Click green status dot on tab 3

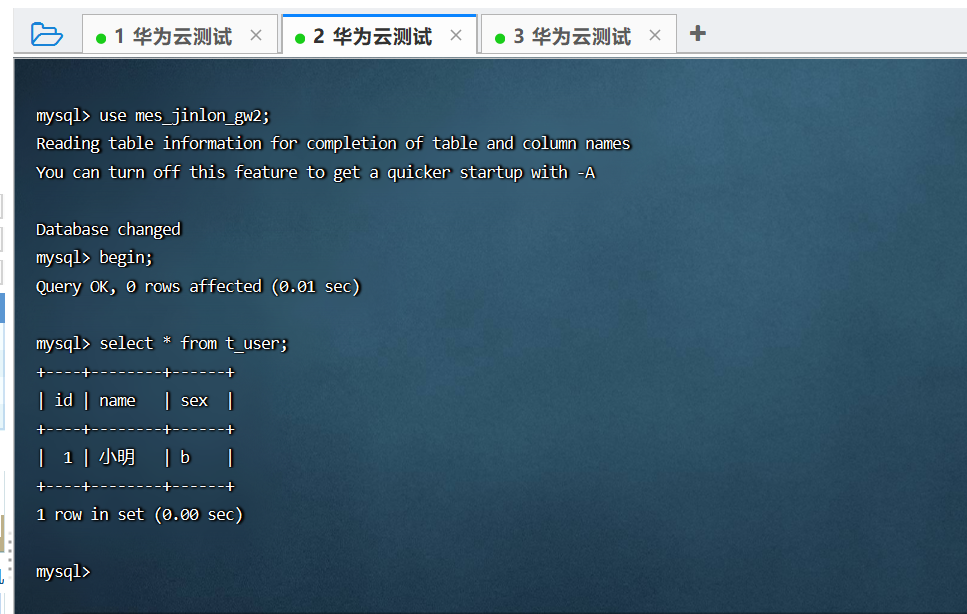(500, 38)
